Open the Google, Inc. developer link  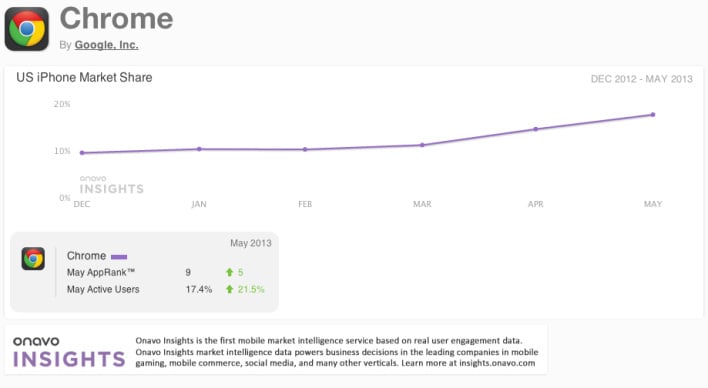coord(107,45)
